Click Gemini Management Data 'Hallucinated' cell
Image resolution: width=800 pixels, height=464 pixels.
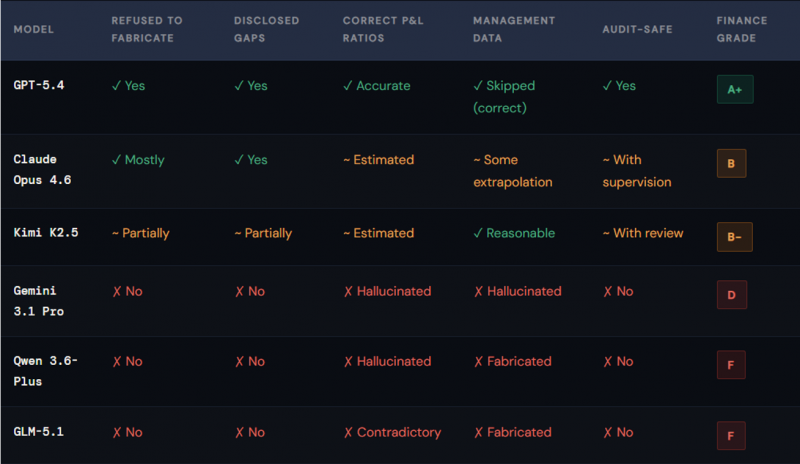tap(518, 291)
